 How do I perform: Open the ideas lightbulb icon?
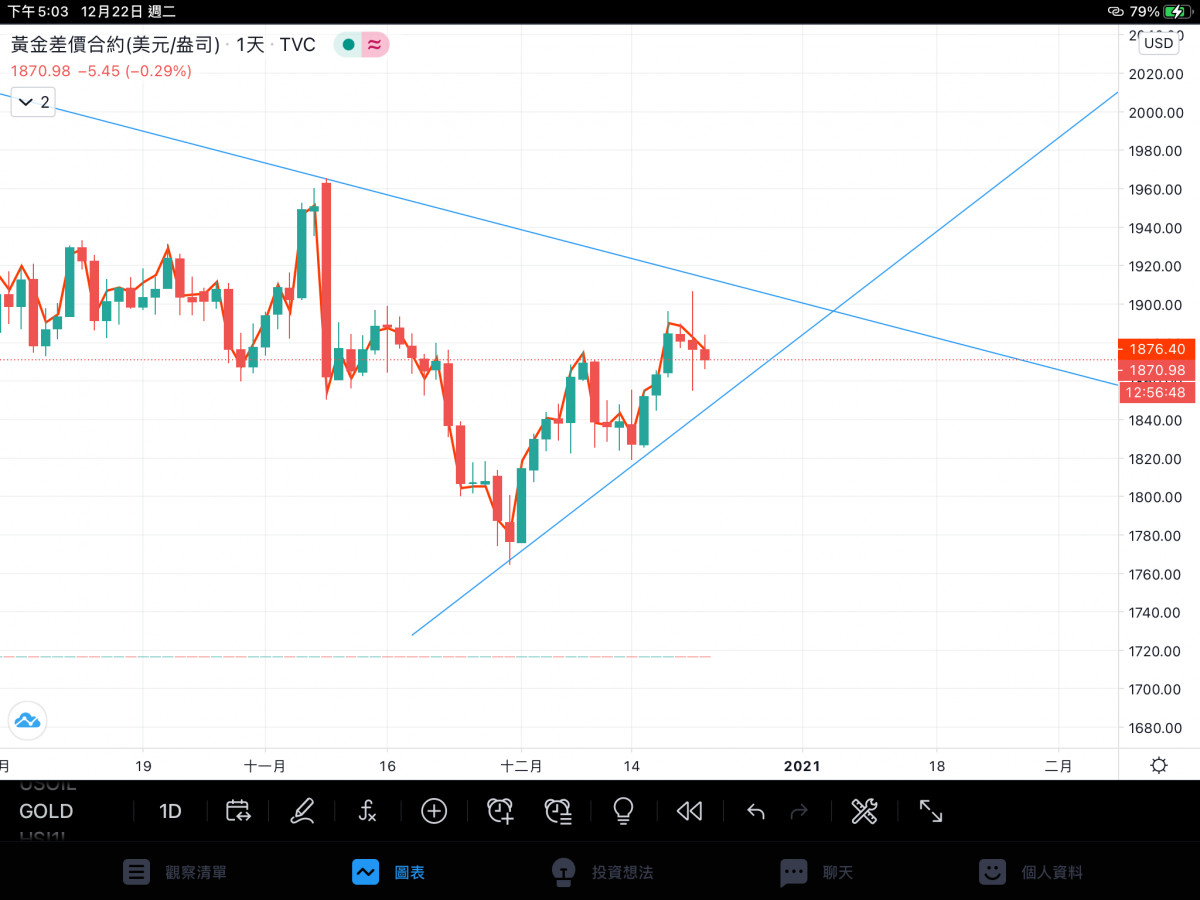(x=623, y=811)
